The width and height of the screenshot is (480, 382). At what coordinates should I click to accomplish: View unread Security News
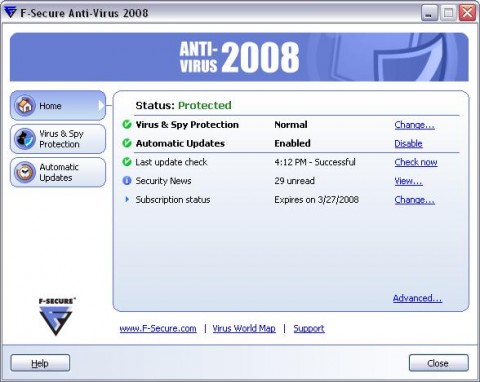coord(408,181)
